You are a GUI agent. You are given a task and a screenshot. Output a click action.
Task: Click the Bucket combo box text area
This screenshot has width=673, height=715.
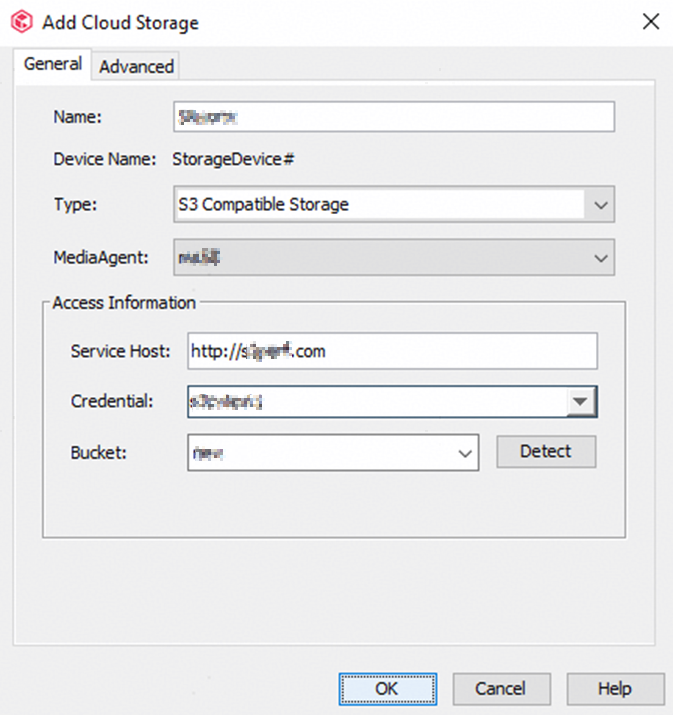pyautogui.click(x=320, y=452)
